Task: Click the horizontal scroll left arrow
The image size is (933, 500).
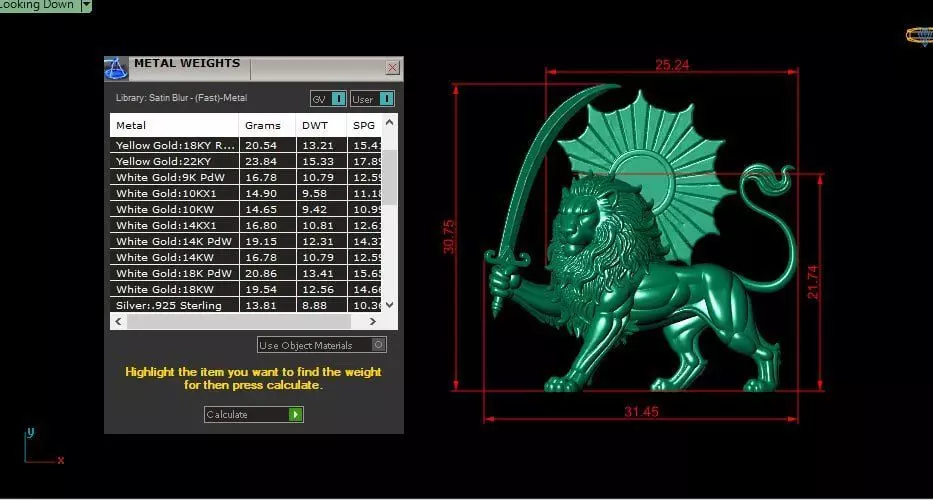Action: click(118, 321)
